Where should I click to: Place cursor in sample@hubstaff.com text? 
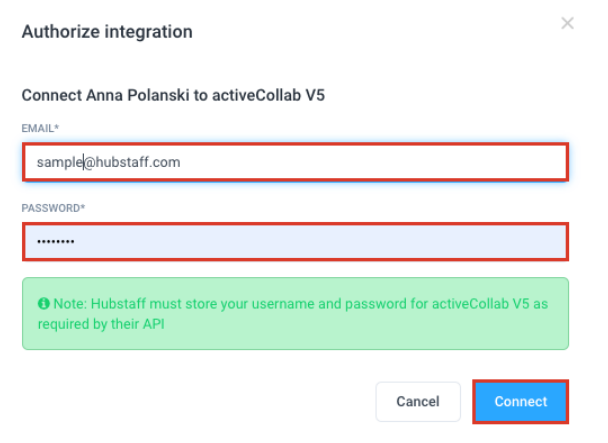click(107, 162)
